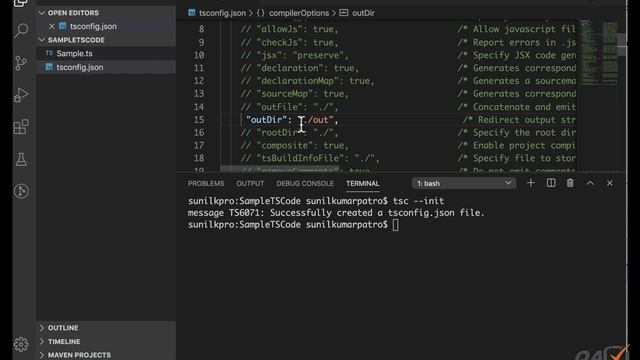The width and height of the screenshot is (640, 360).
Task: Open the Search view in activity bar
Action: [21, 30]
